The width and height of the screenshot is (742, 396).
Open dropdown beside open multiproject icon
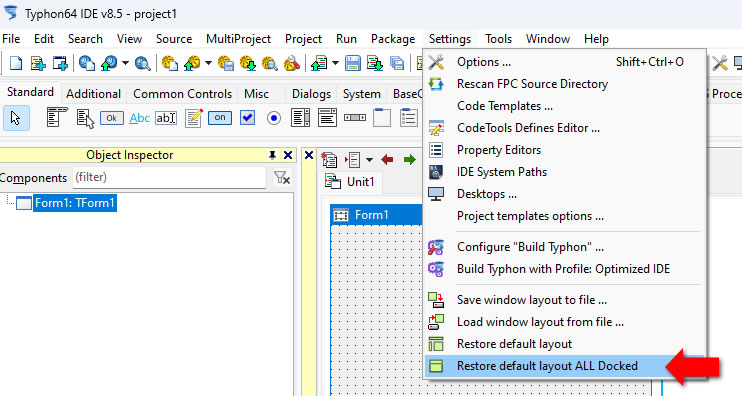point(125,62)
